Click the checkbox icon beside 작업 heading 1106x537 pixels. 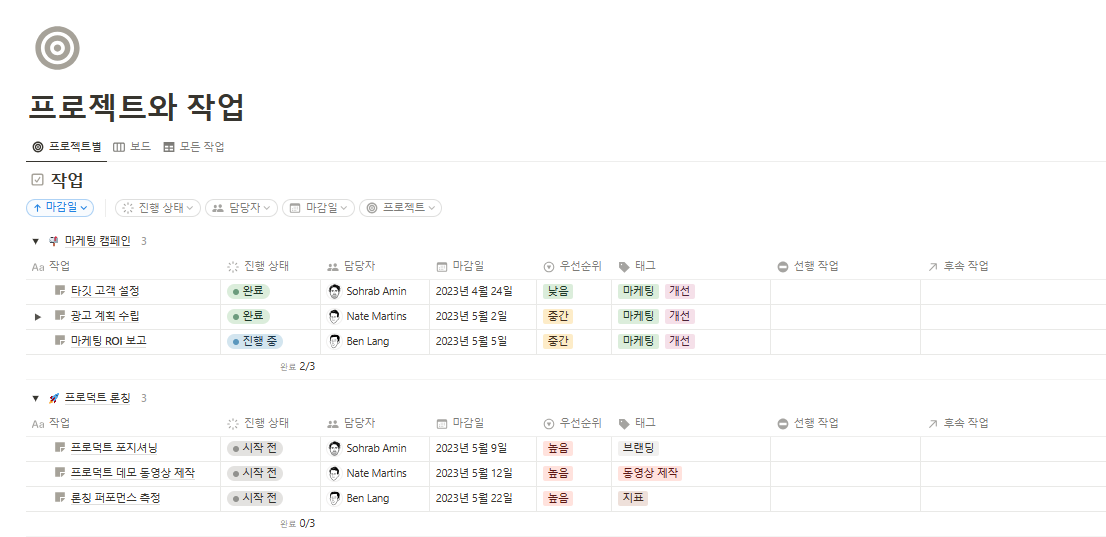(x=38, y=180)
